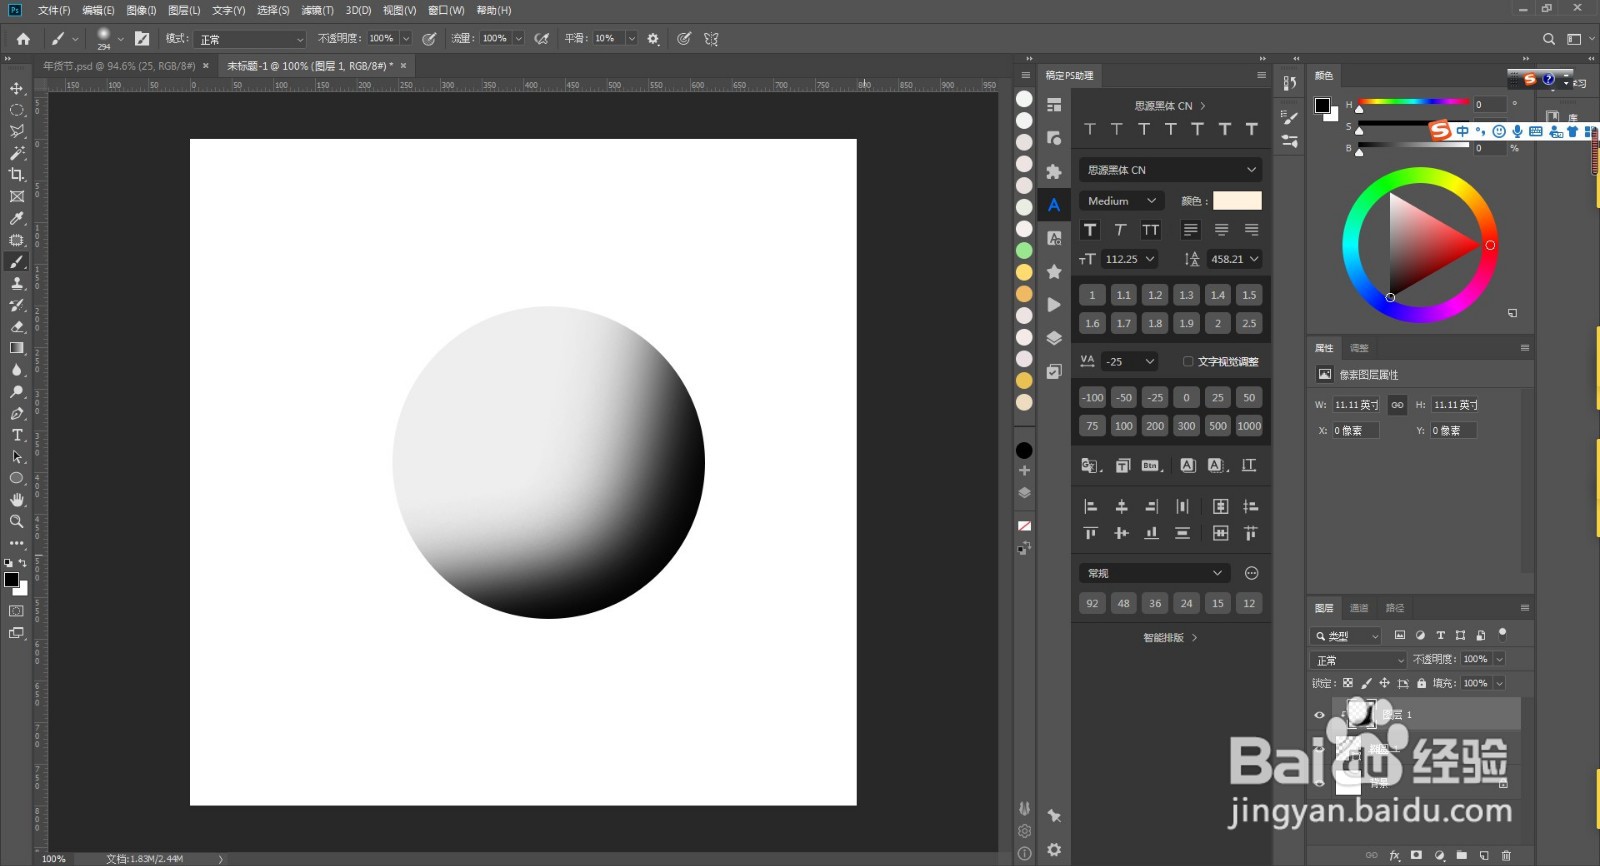Toggle Quick Mask mode
Screen dimensions: 1600x866
pos(17,611)
